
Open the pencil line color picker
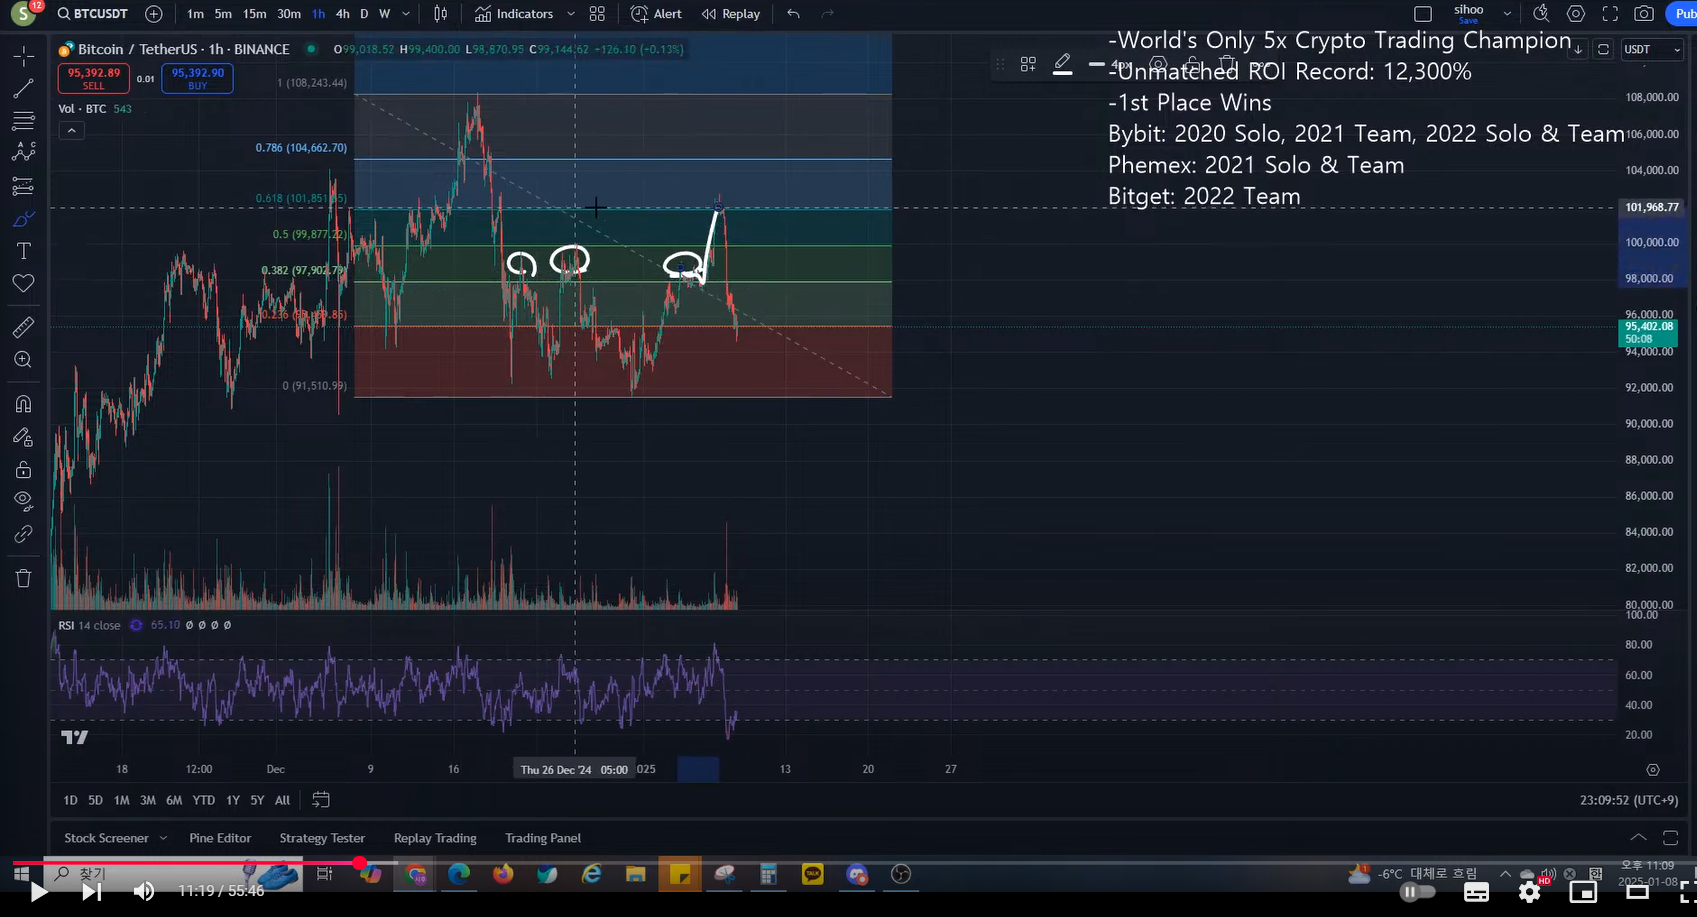[1063, 65]
